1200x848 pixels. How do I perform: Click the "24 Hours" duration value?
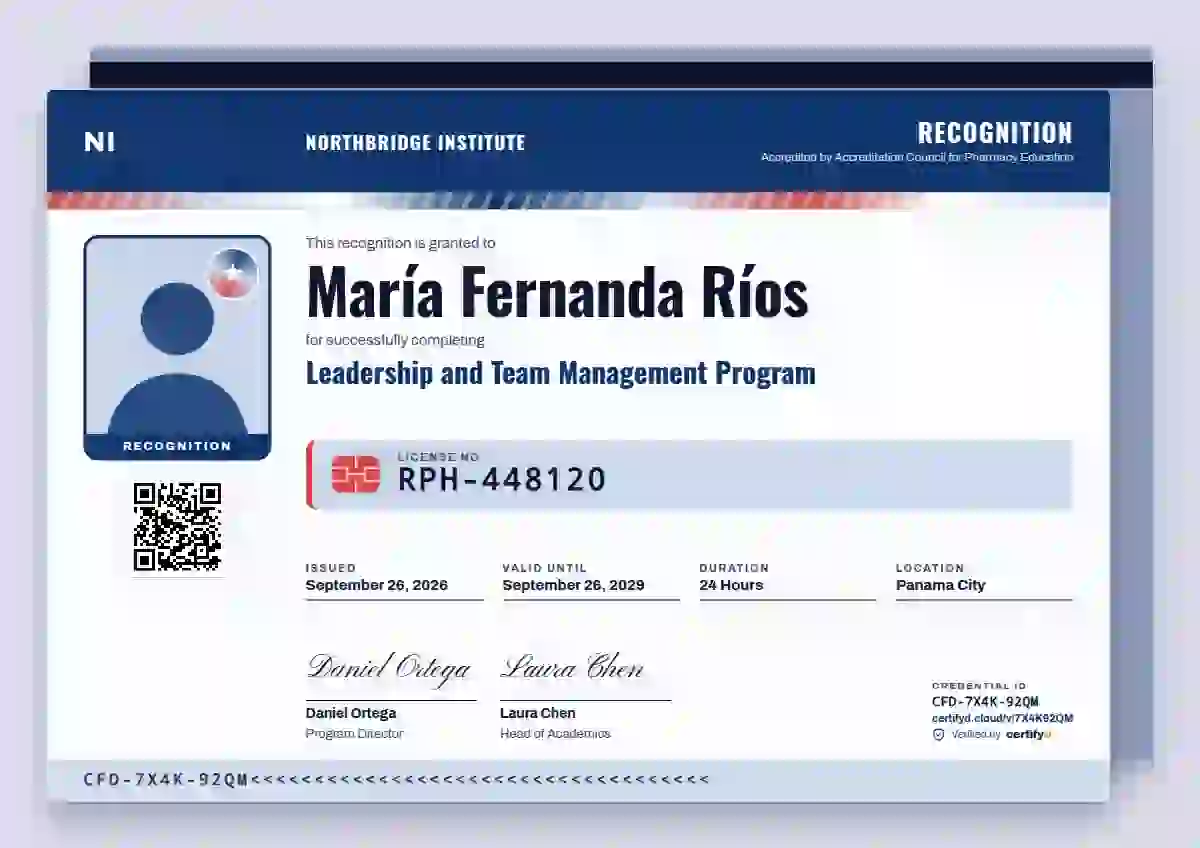[731, 586]
